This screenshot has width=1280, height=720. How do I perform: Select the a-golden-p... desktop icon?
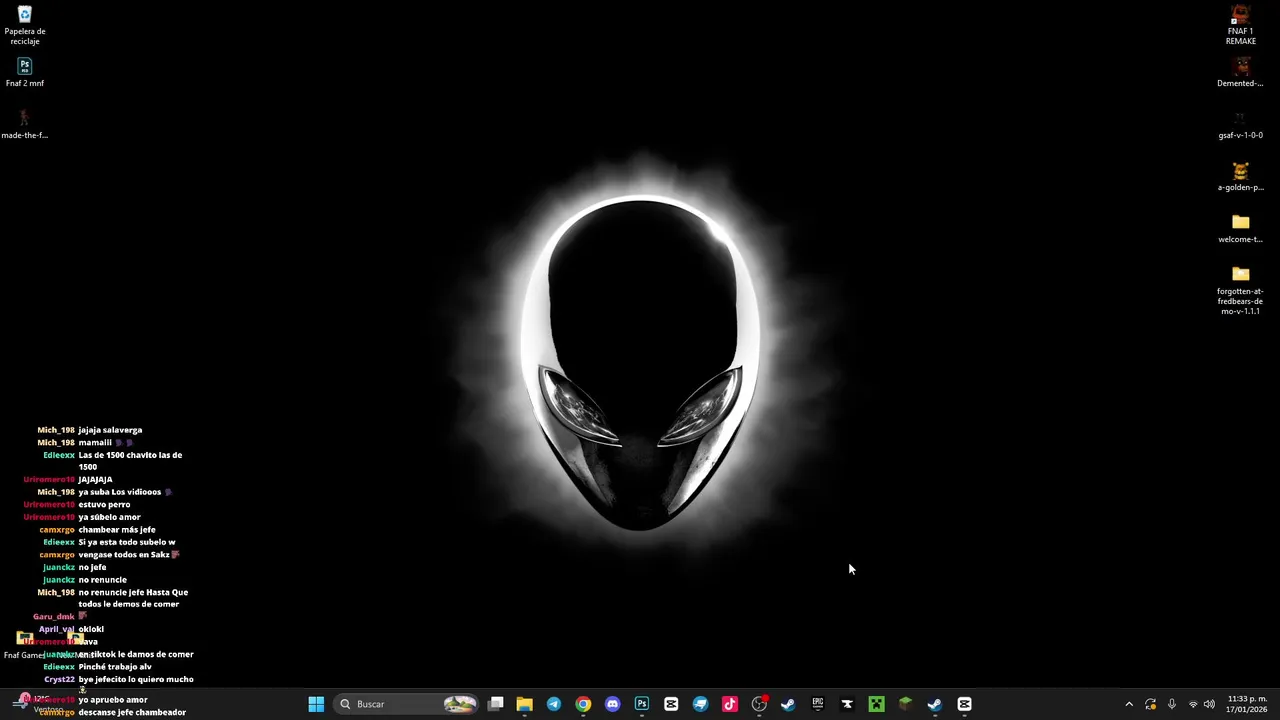(1241, 177)
